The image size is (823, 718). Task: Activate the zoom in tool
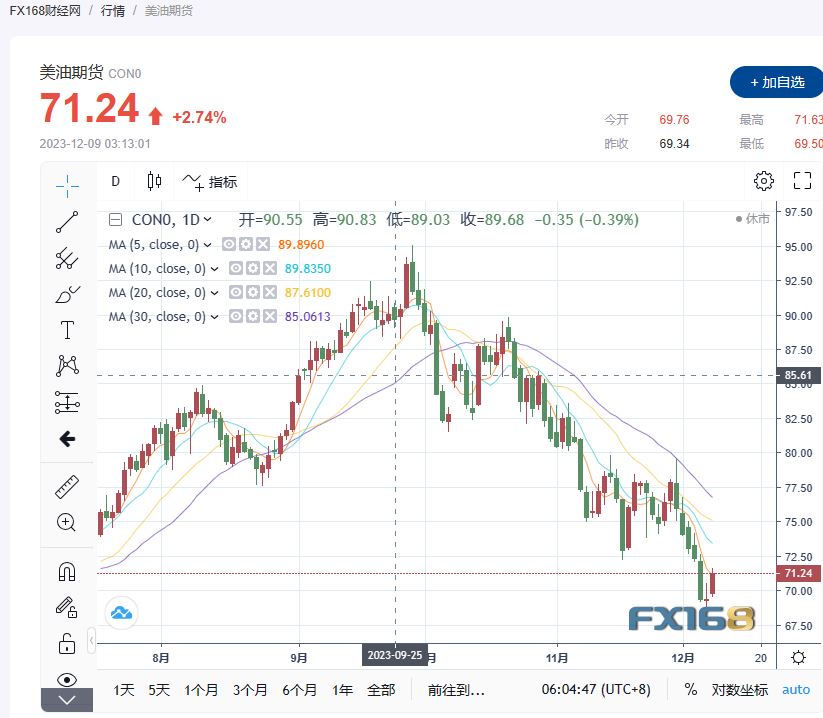click(67, 522)
